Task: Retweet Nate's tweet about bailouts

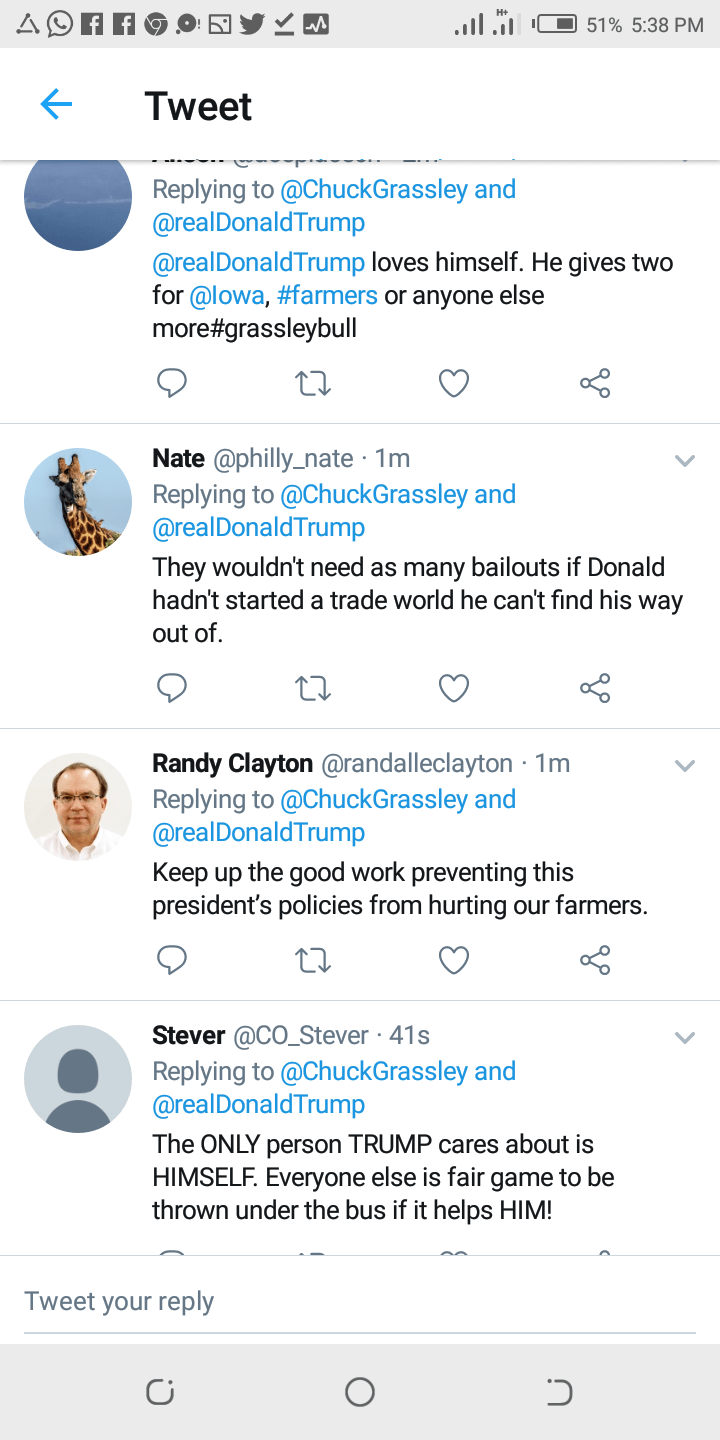Action: (313, 688)
